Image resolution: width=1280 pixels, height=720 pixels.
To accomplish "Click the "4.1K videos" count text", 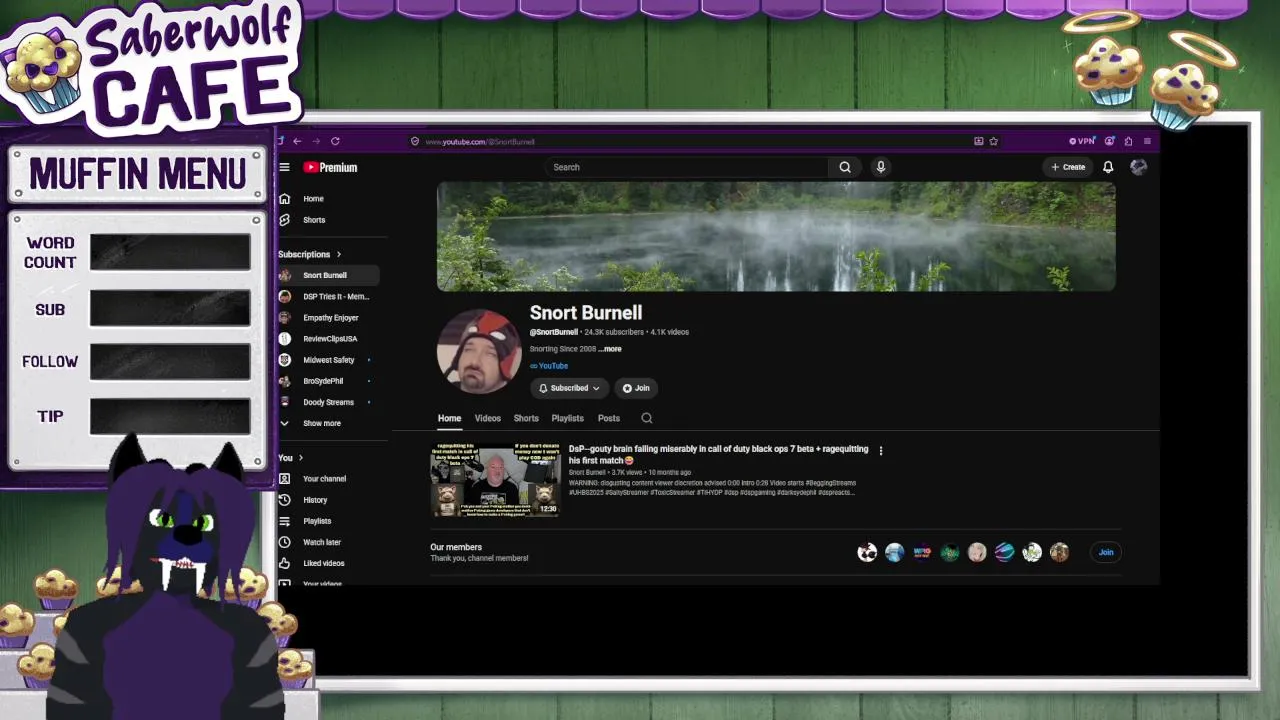I will [670, 332].
